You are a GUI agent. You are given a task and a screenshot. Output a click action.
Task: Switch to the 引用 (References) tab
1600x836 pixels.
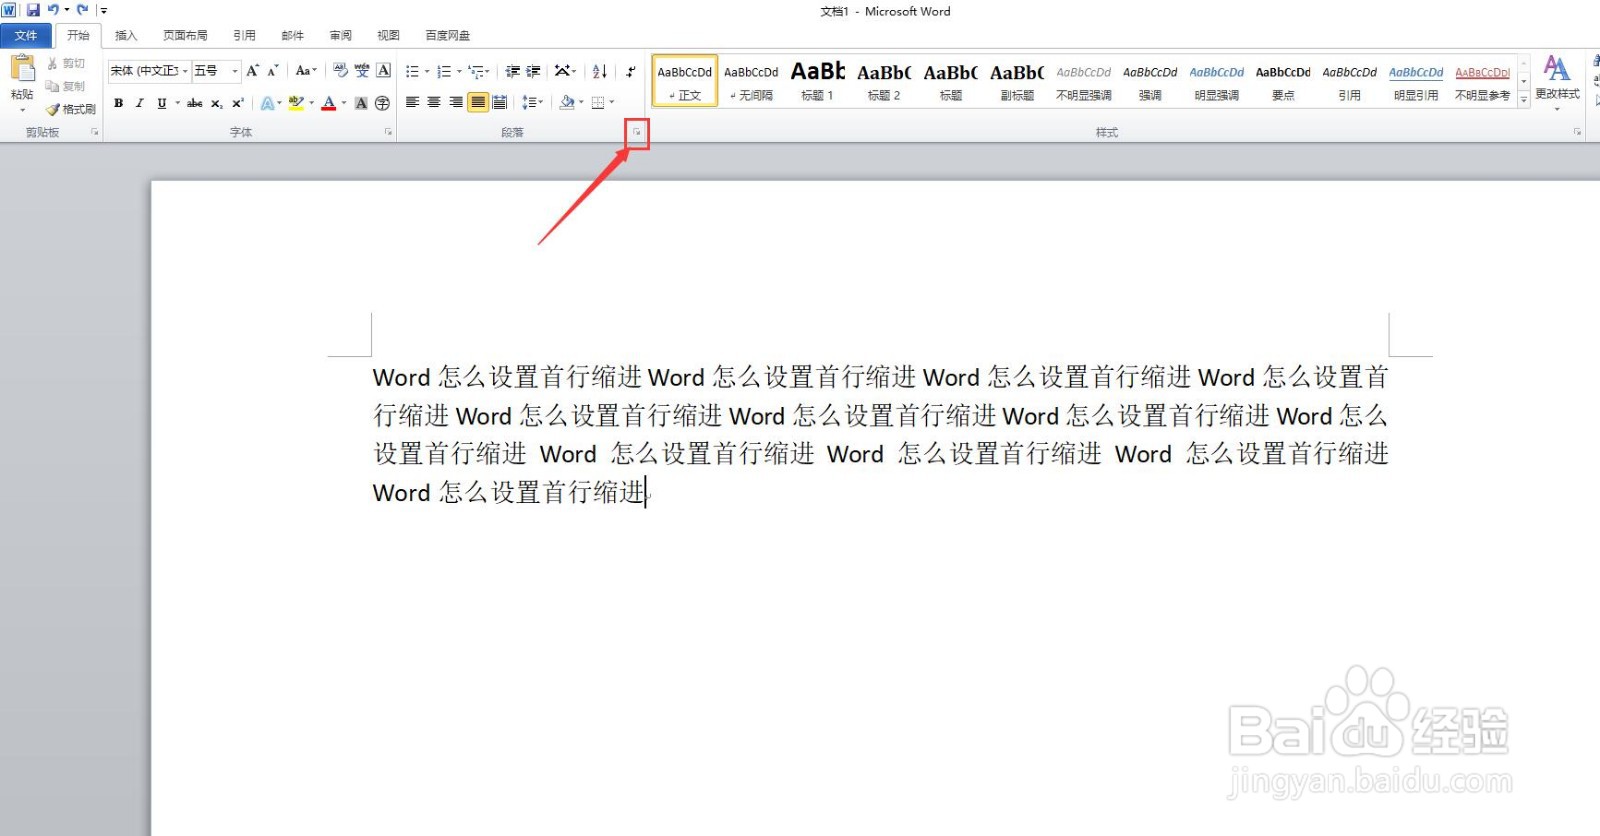coord(244,35)
